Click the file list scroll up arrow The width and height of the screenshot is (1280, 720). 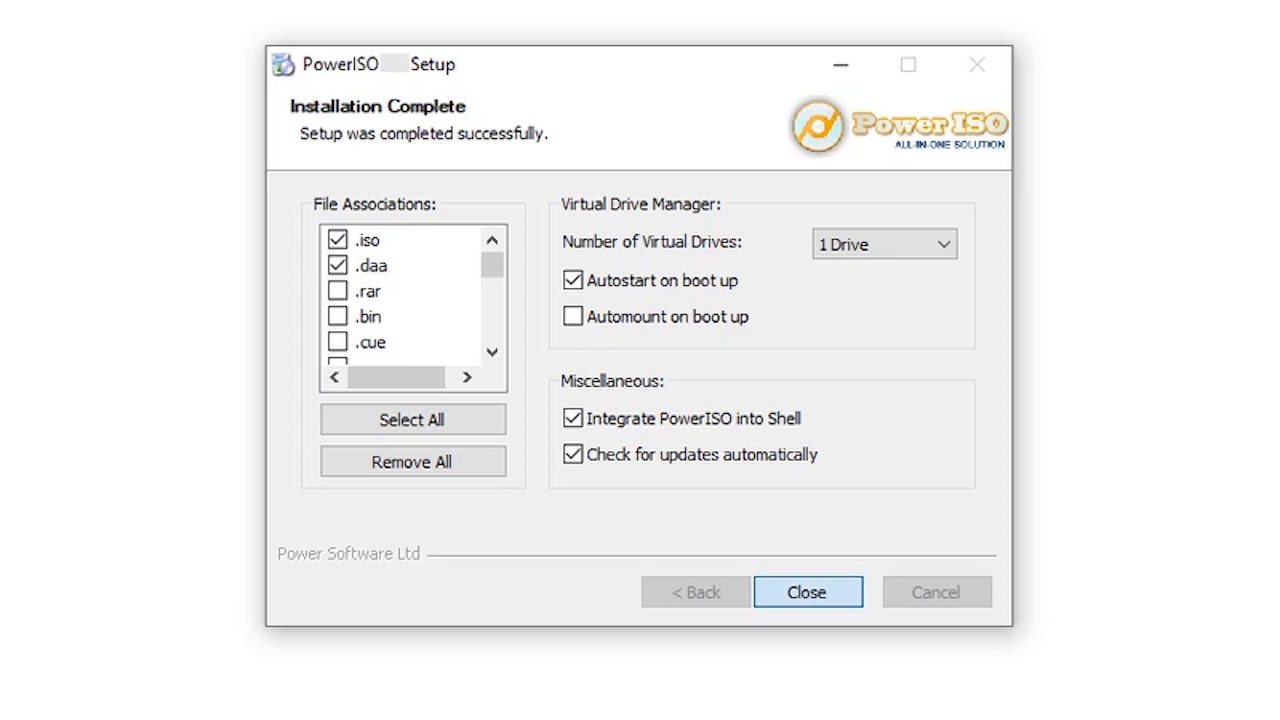click(492, 240)
